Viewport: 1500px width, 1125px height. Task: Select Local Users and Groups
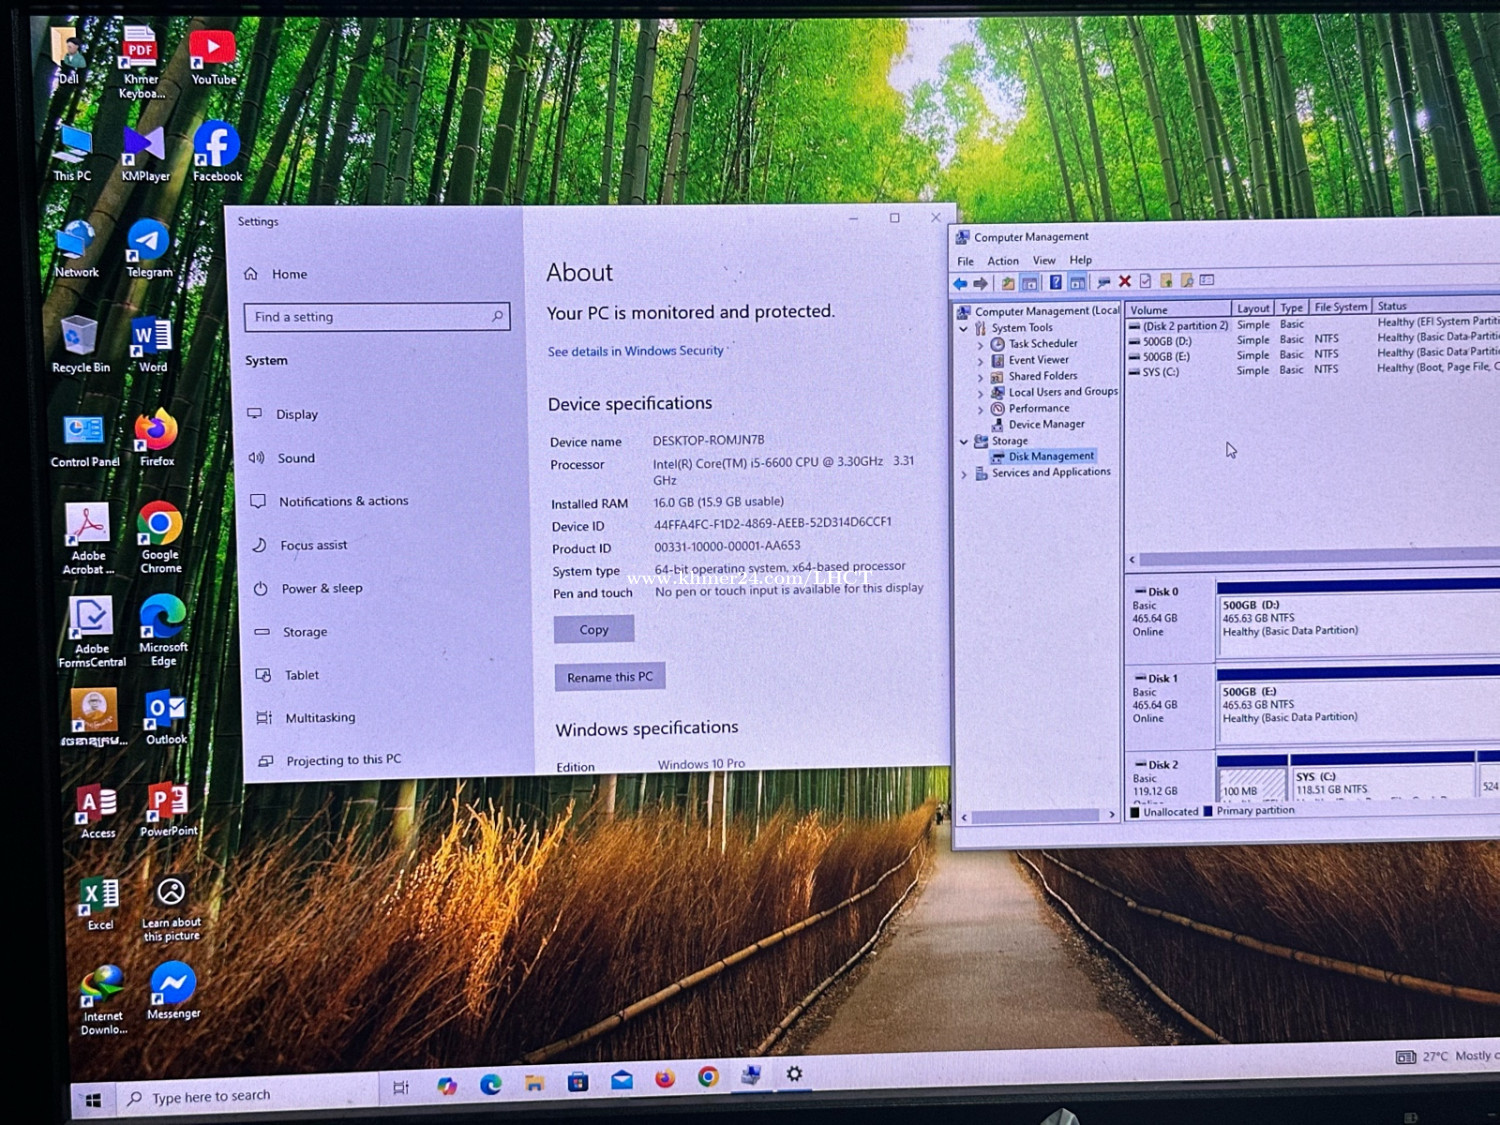[x=1063, y=392]
